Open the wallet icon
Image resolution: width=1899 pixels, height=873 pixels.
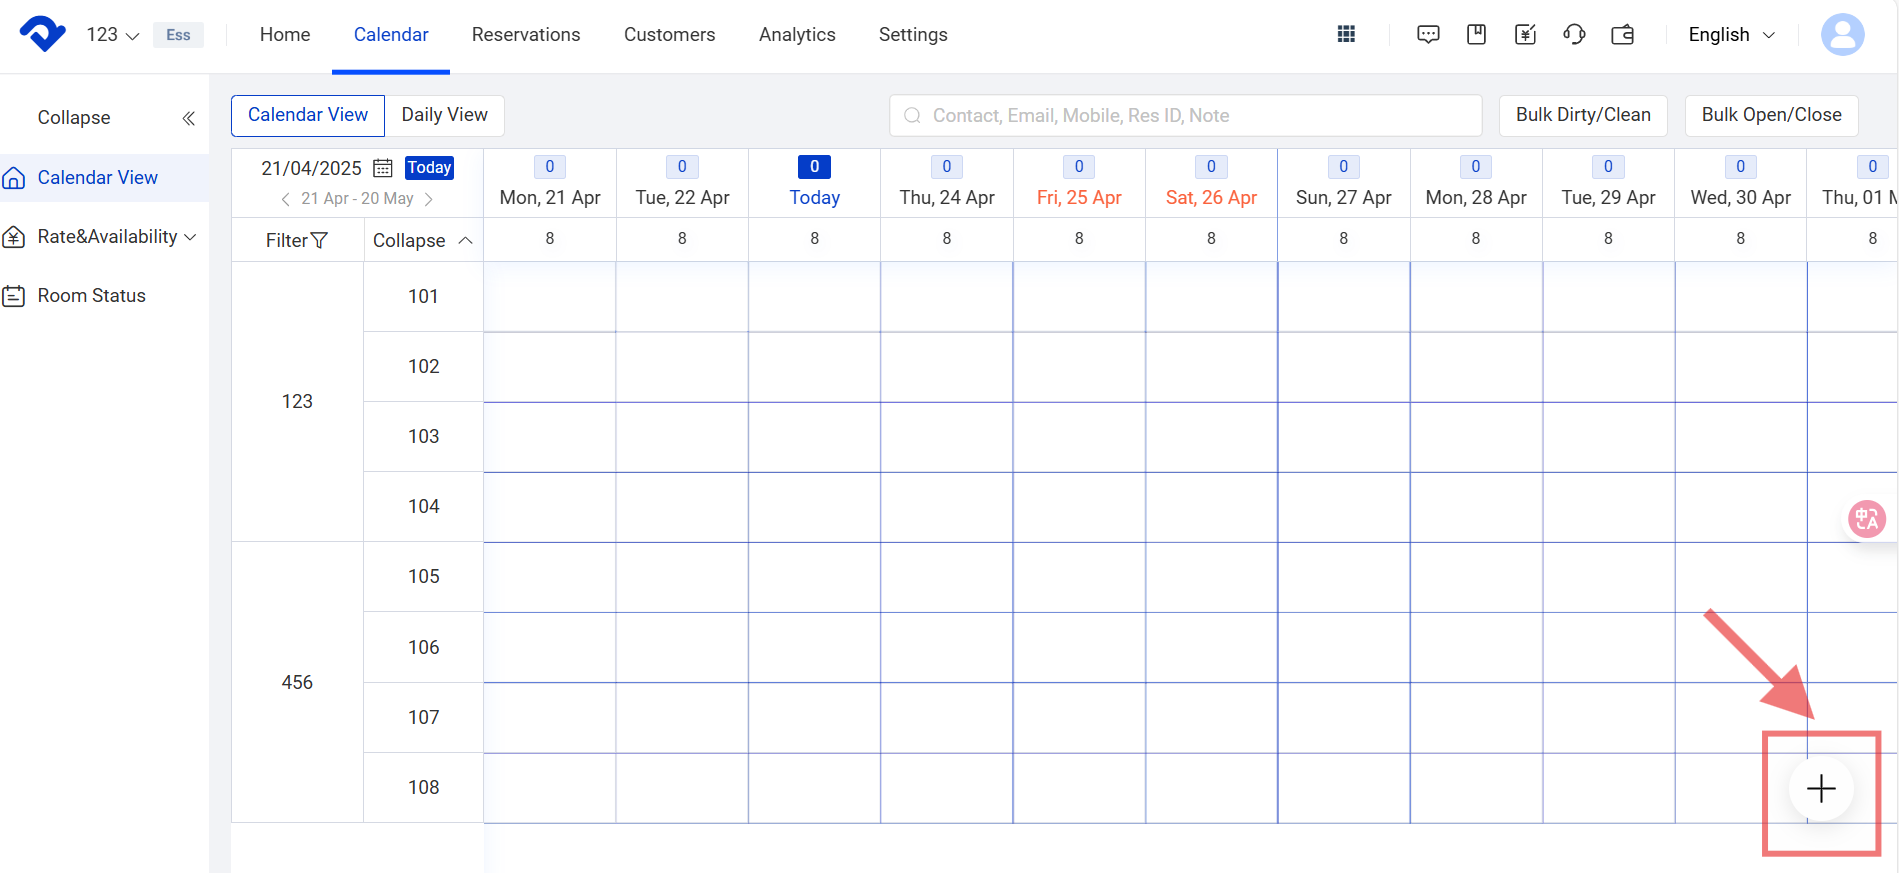(x=1623, y=35)
